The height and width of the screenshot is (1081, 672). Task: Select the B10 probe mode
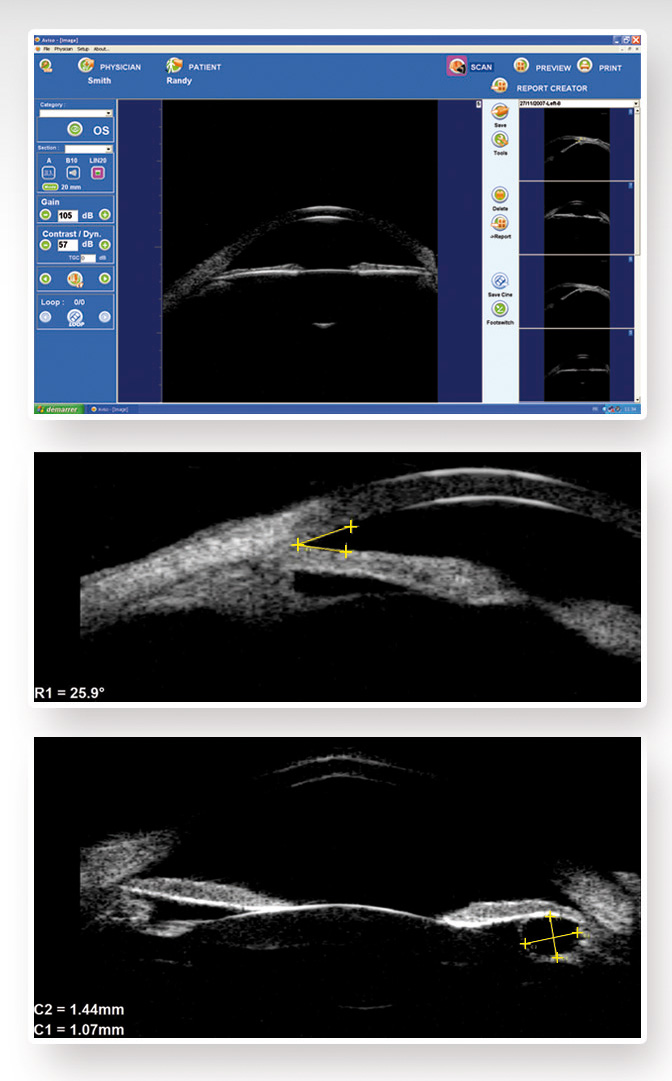tap(73, 172)
